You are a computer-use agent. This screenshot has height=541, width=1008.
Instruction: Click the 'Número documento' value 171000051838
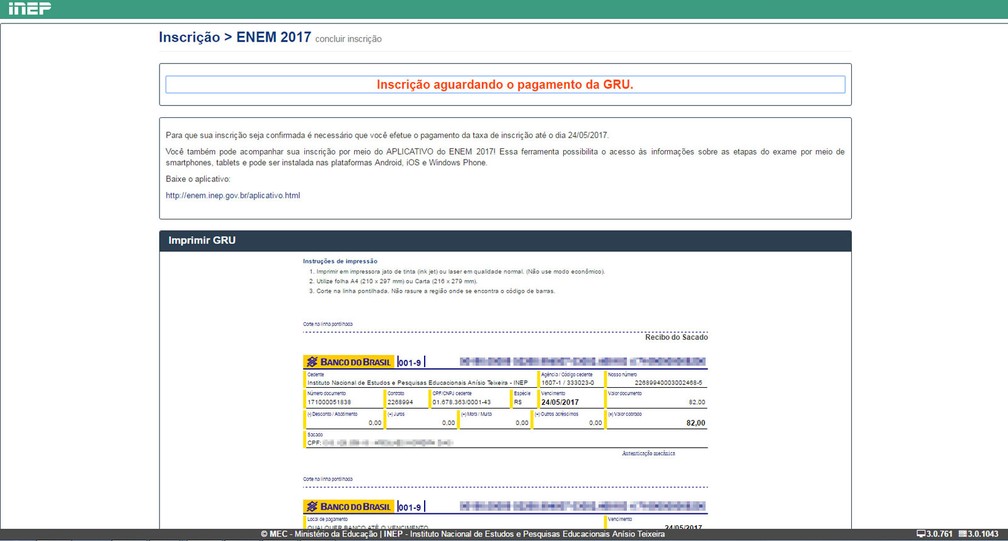[x=329, y=402]
